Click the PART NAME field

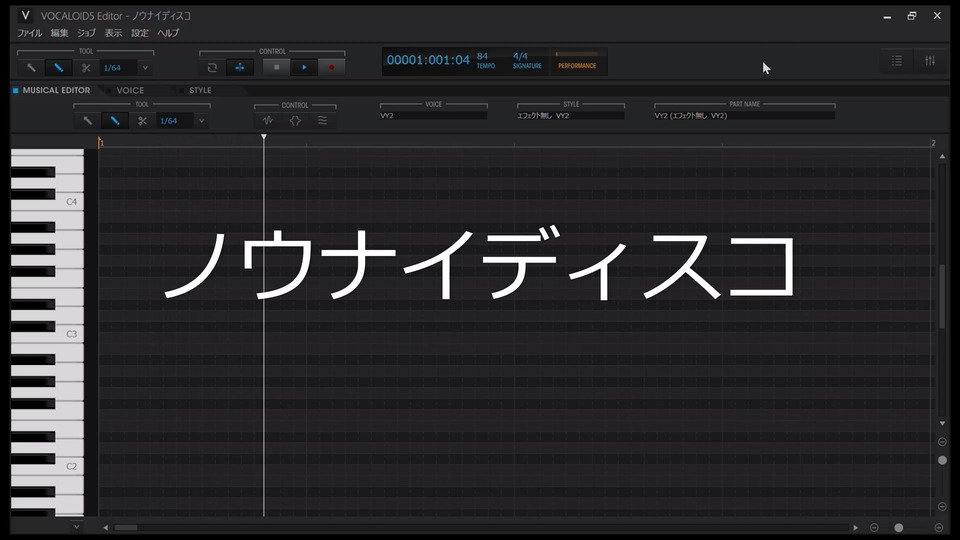744,115
